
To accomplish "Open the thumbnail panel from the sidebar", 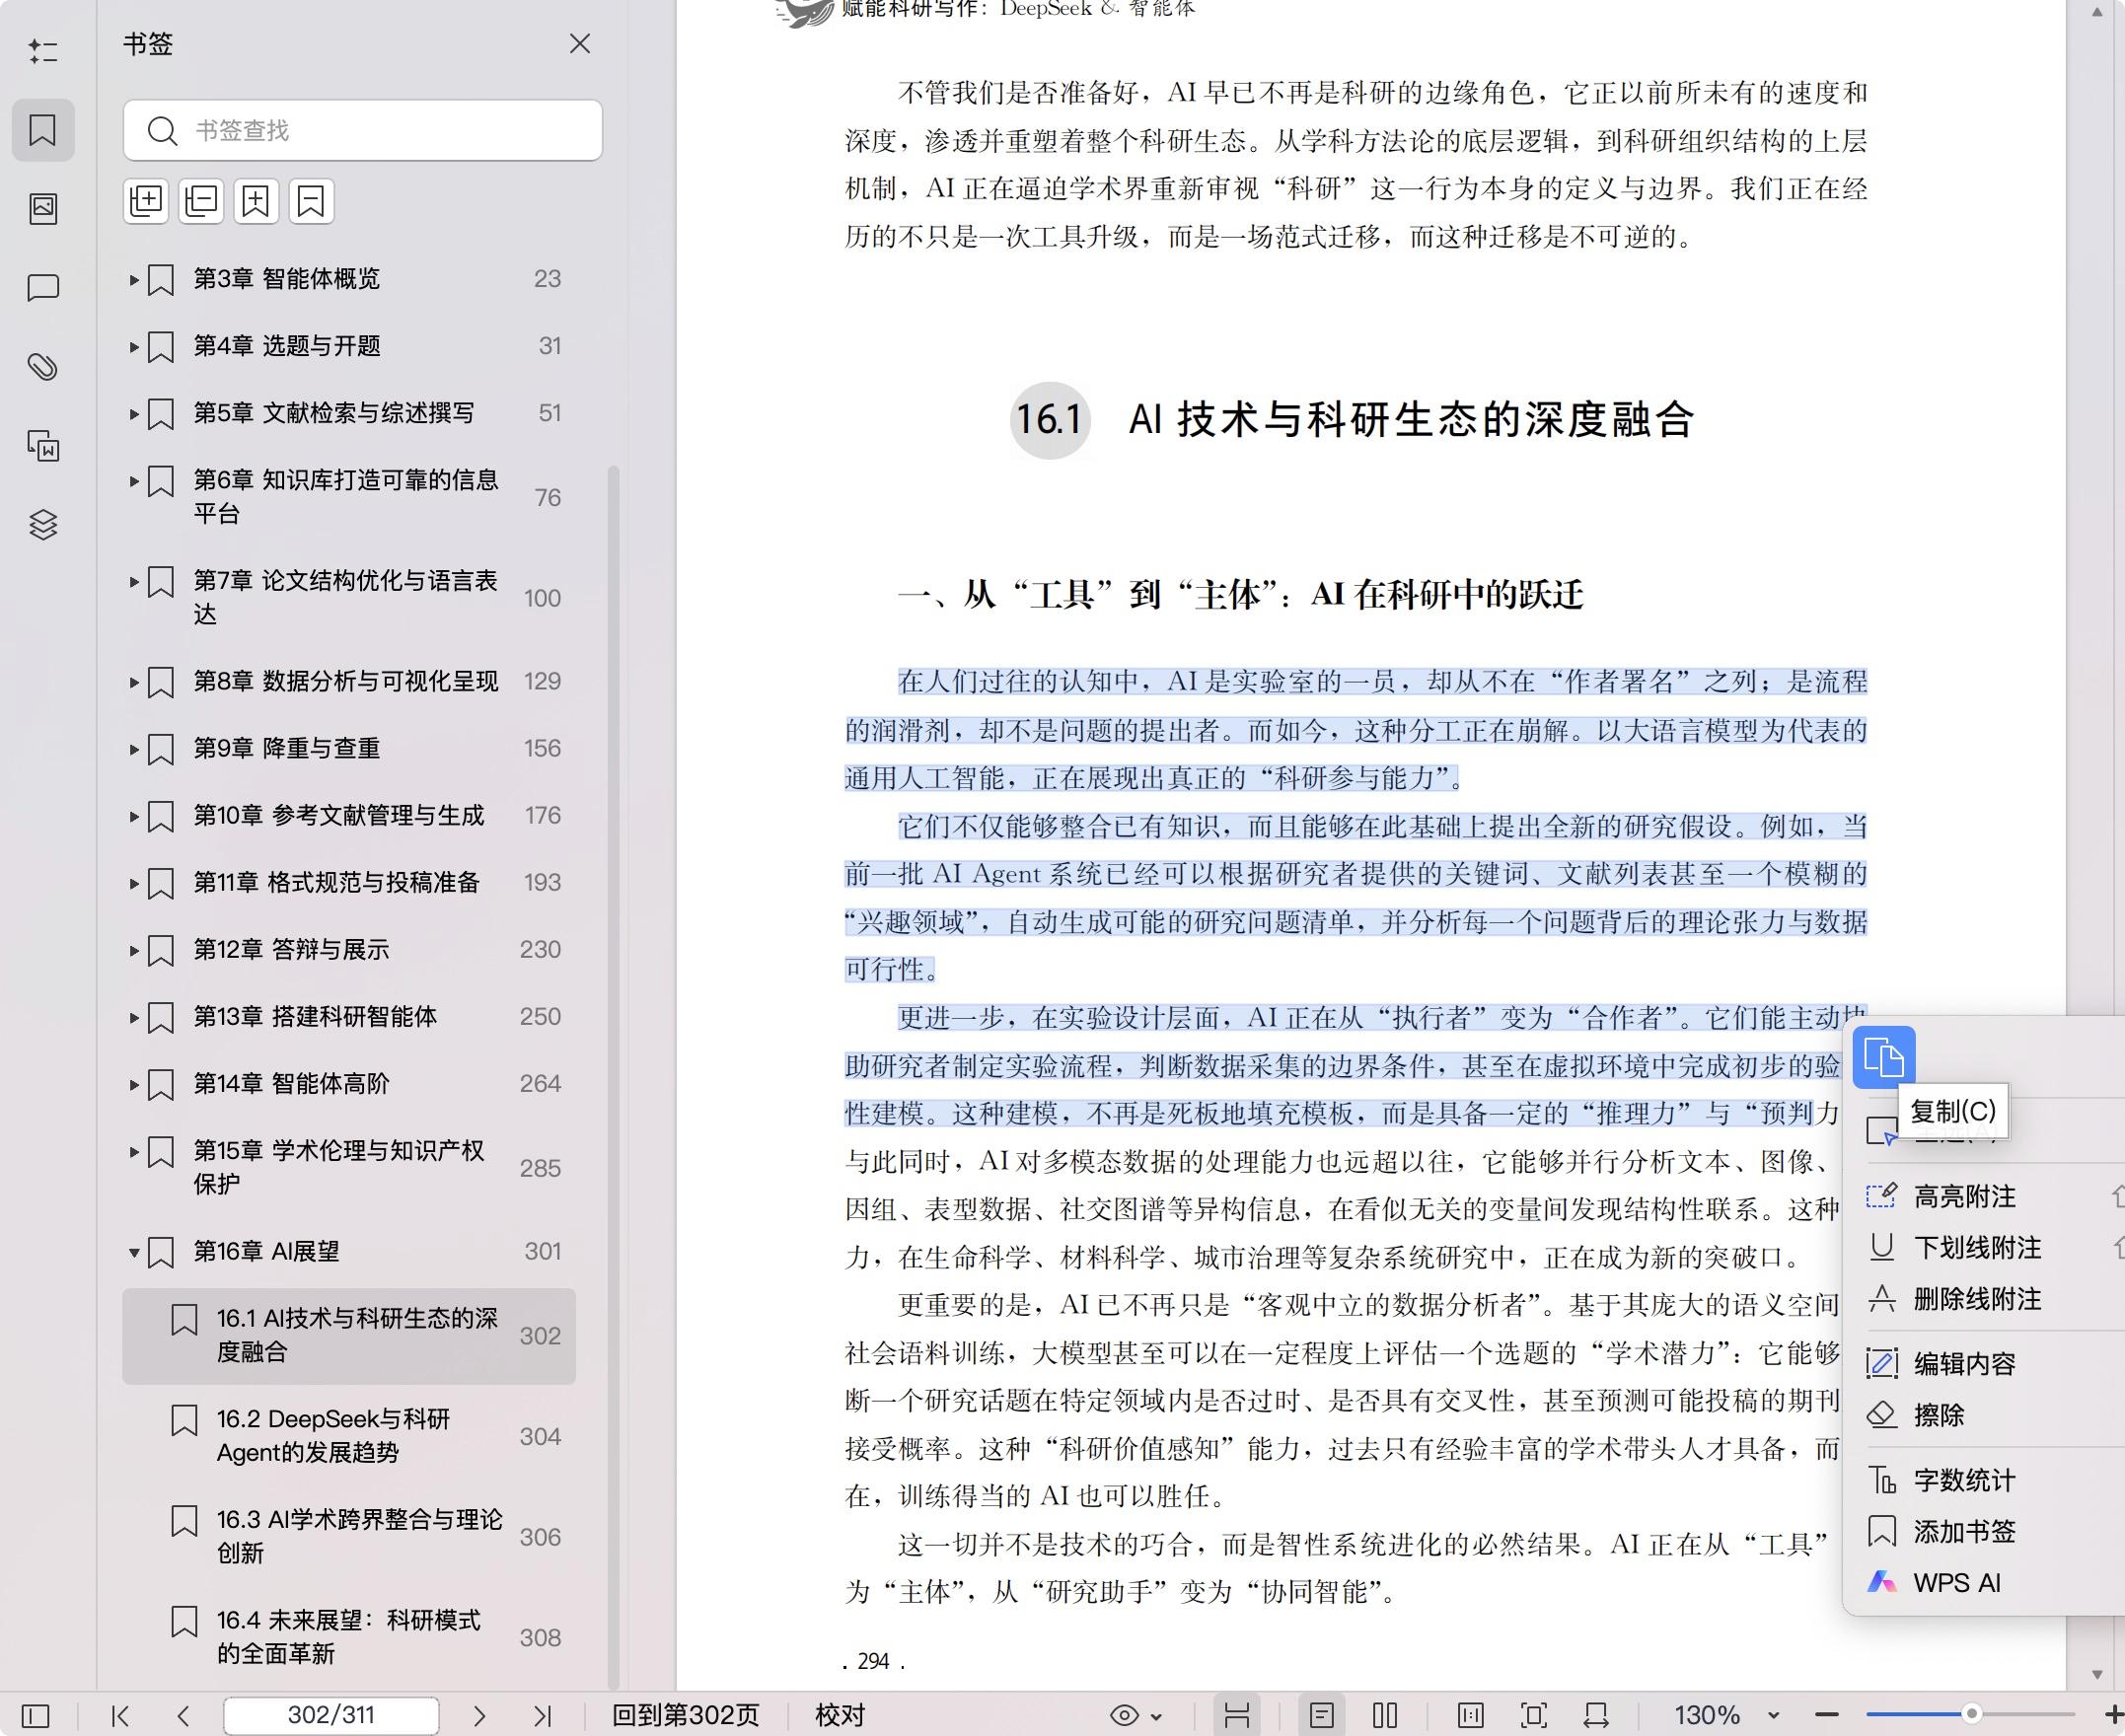I will tap(43, 209).
